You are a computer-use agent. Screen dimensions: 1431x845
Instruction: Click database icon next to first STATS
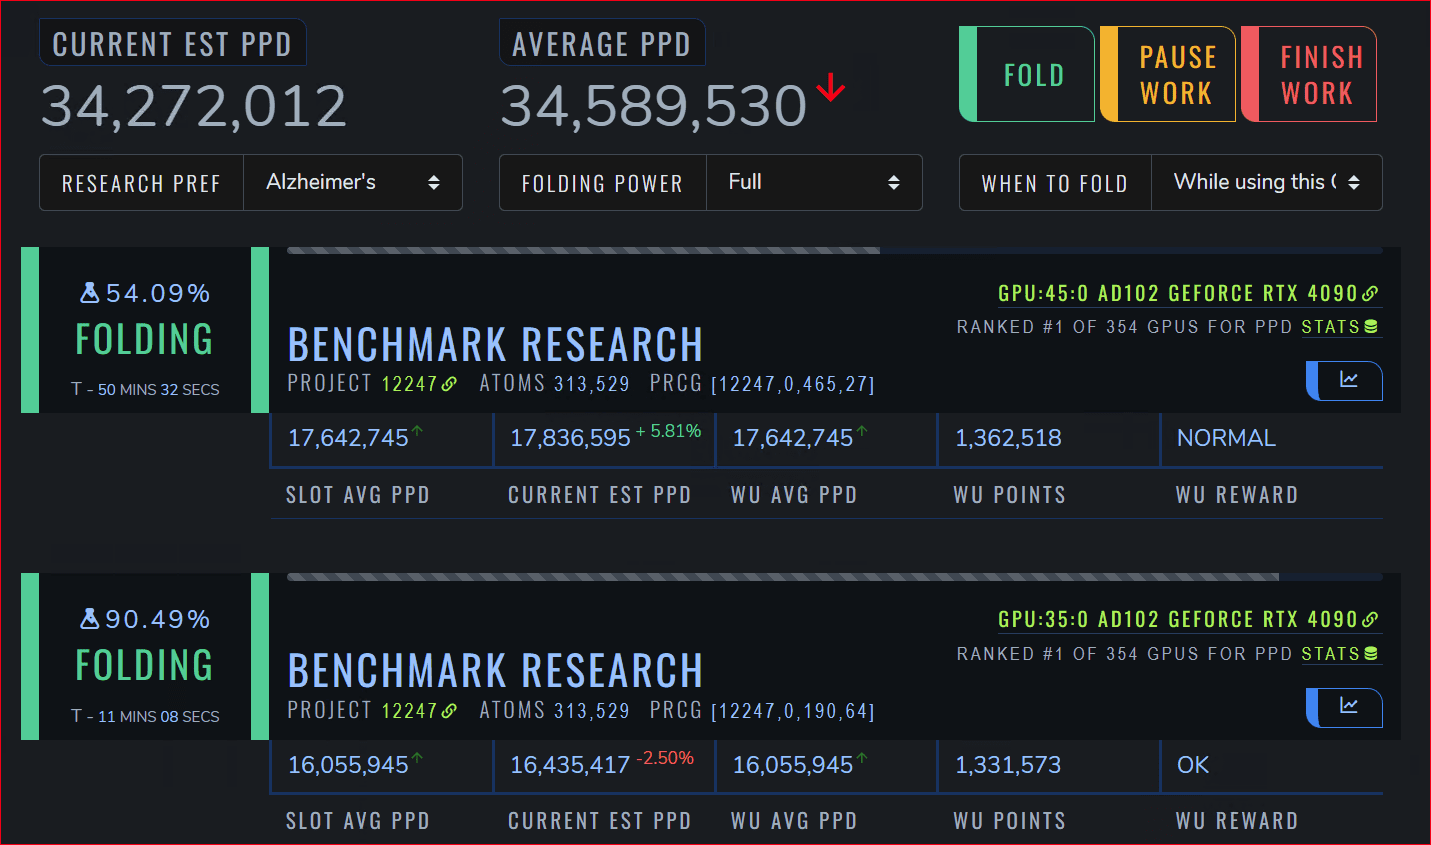click(x=1371, y=327)
